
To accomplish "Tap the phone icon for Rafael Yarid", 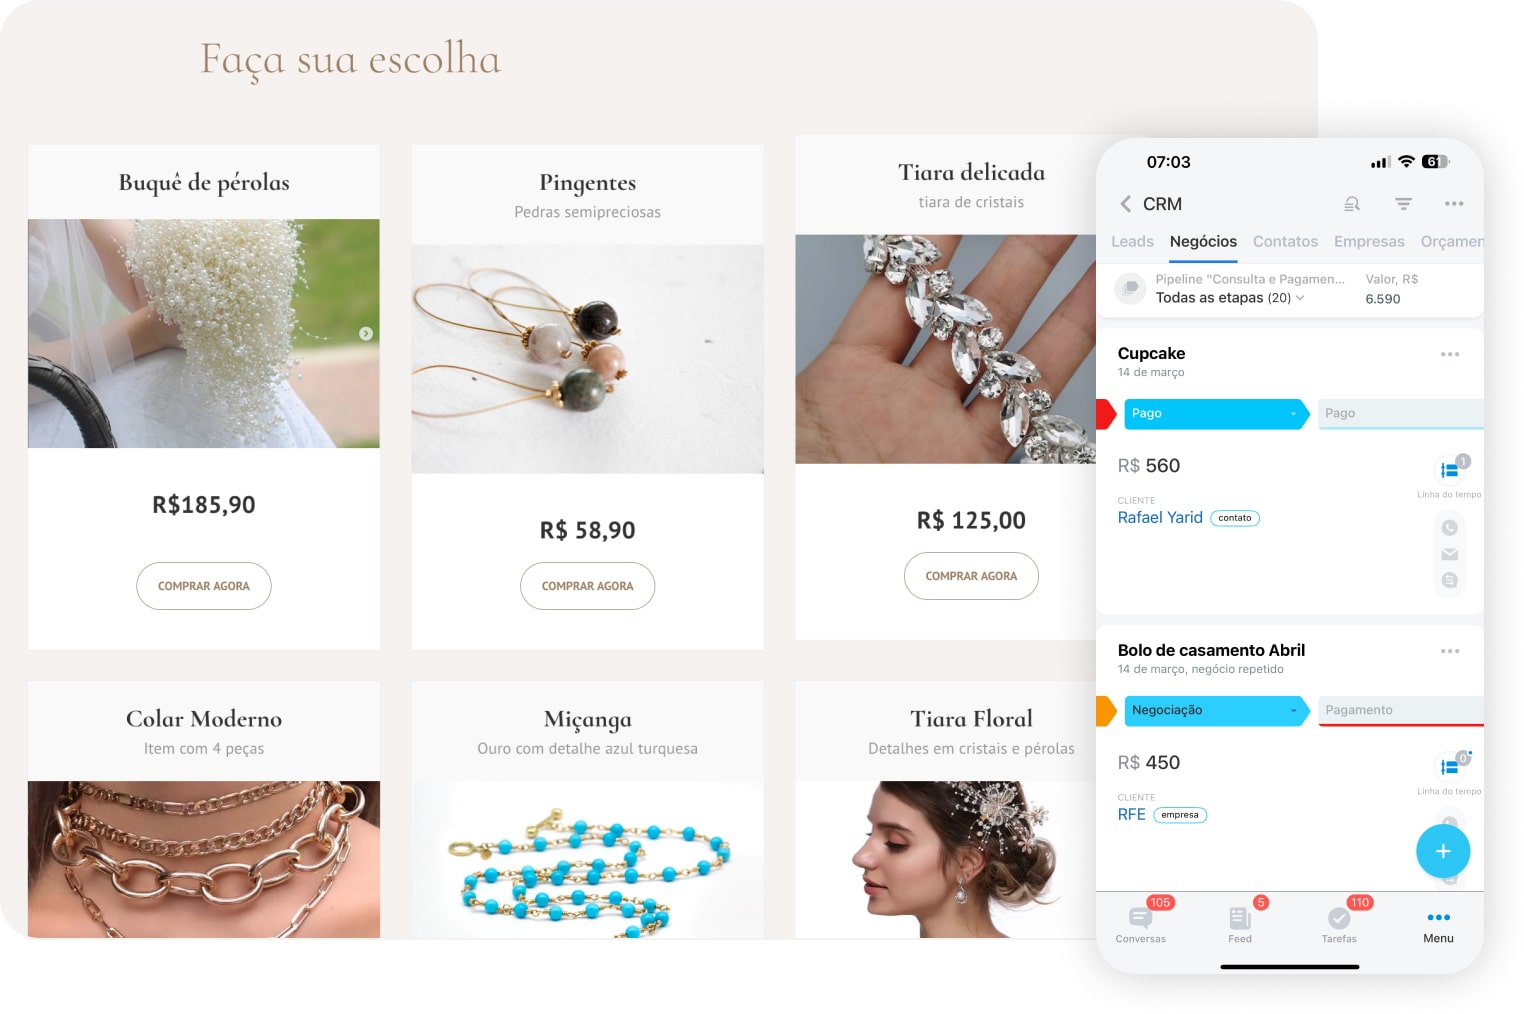I will pos(1449,528).
